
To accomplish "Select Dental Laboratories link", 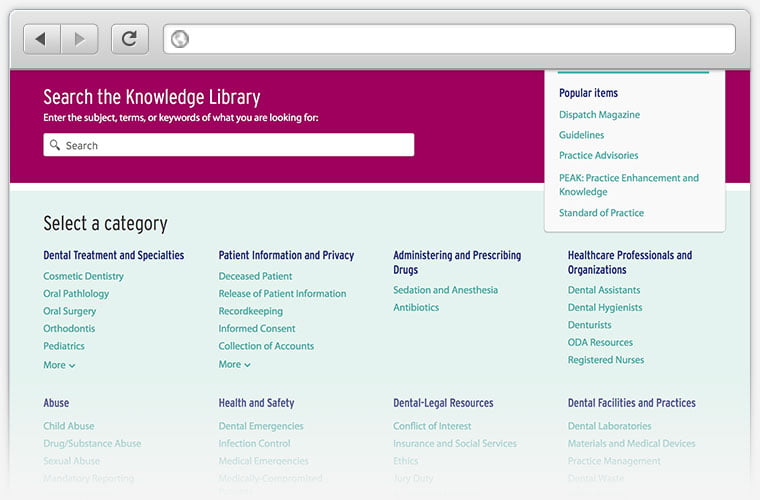I will 609,426.
